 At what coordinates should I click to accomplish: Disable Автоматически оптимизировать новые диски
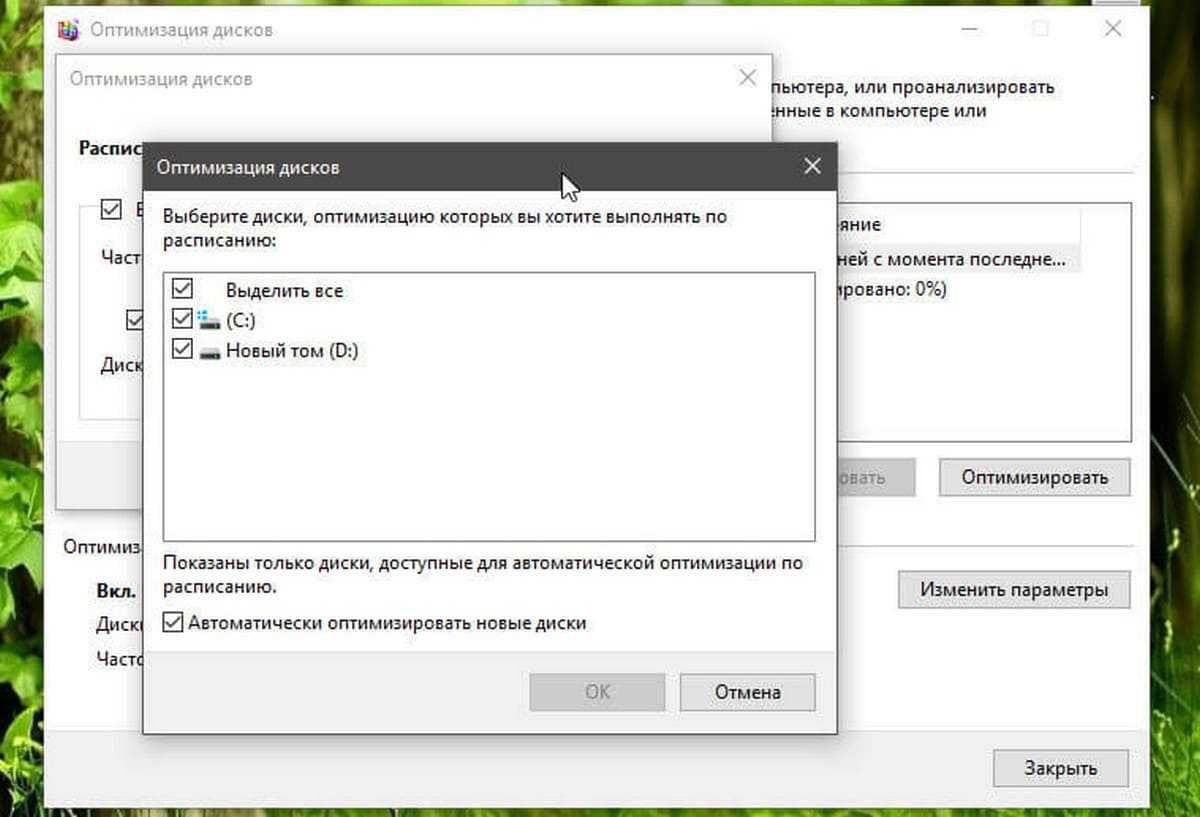(173, 623)
